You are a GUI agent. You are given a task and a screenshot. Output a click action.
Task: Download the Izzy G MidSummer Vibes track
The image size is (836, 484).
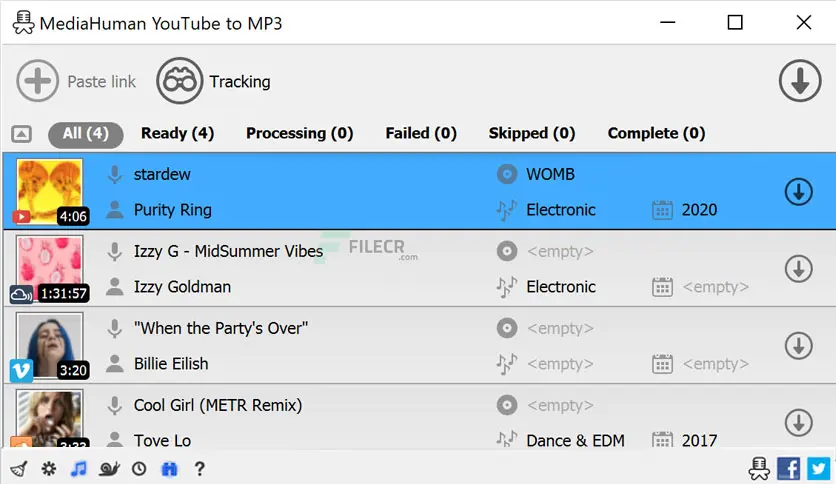798,268
